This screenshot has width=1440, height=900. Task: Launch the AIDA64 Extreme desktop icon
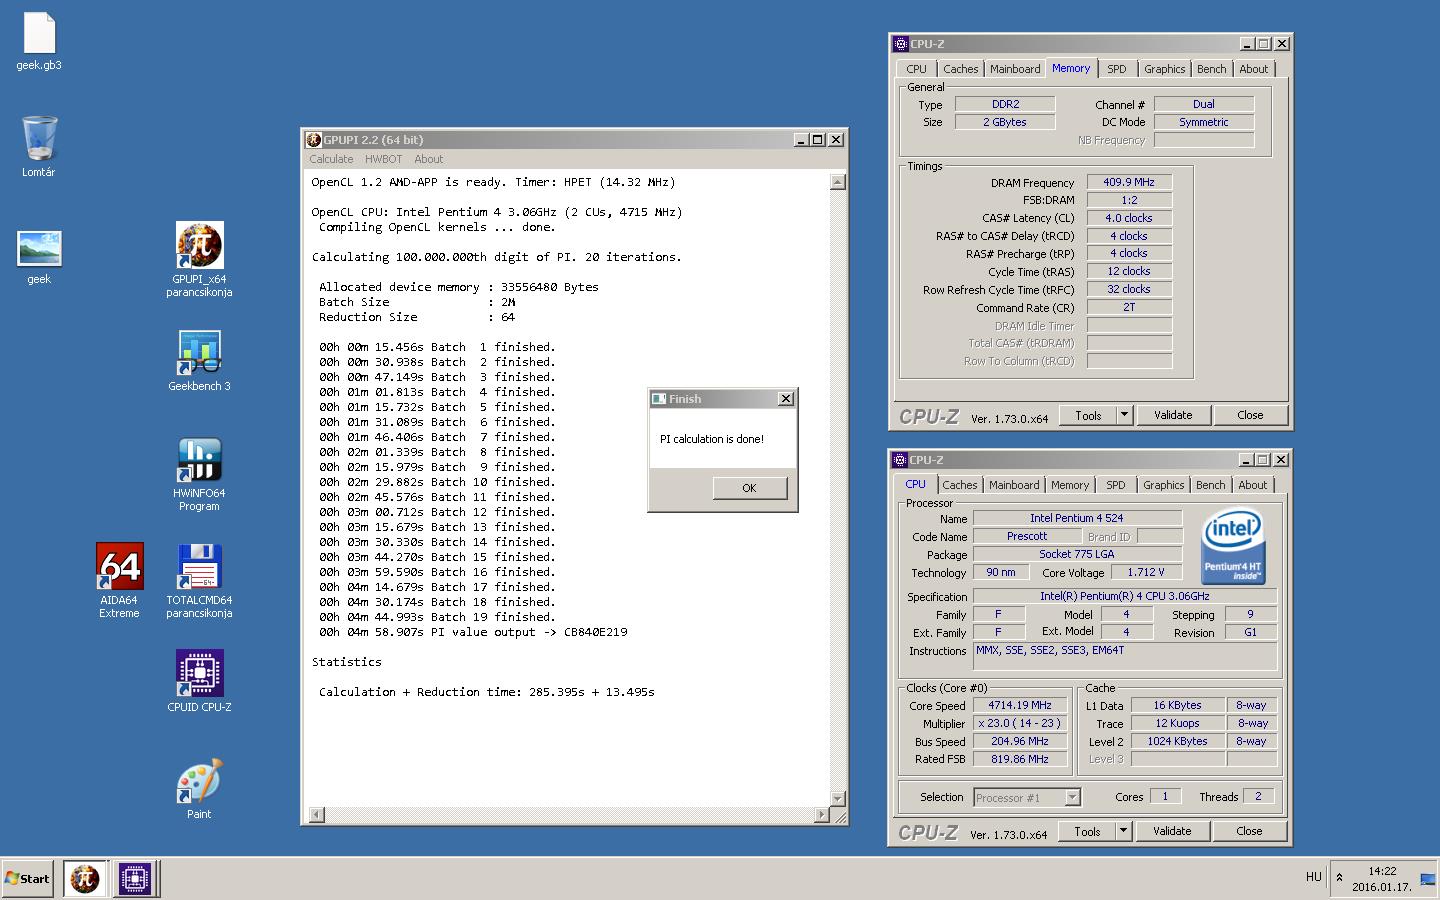(x=119, y=567)
